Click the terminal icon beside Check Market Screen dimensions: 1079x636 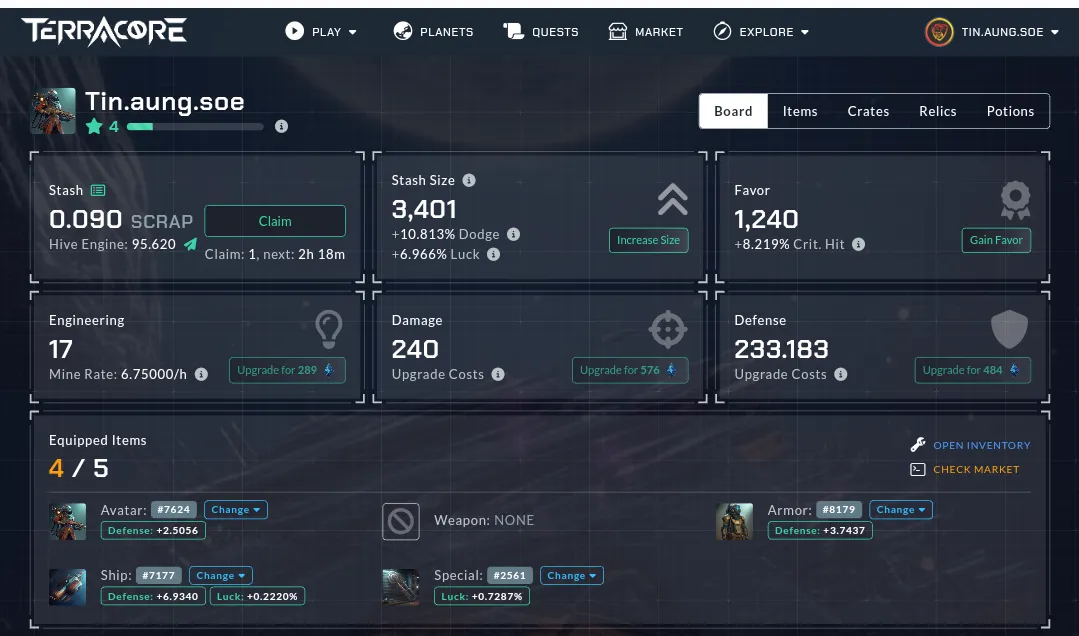pyautogui.click(x=917, y=469)
